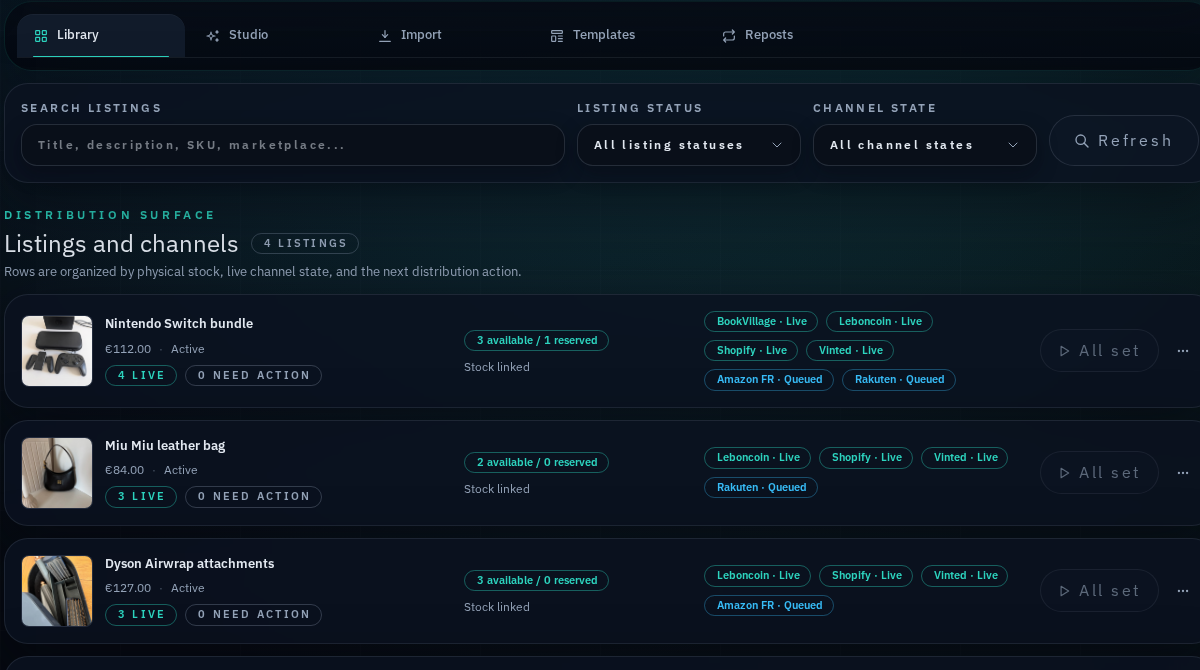The image size is (1200, 670).
Task: Click the 3 available / 1 reserved pill
Action: click(536, 341)
